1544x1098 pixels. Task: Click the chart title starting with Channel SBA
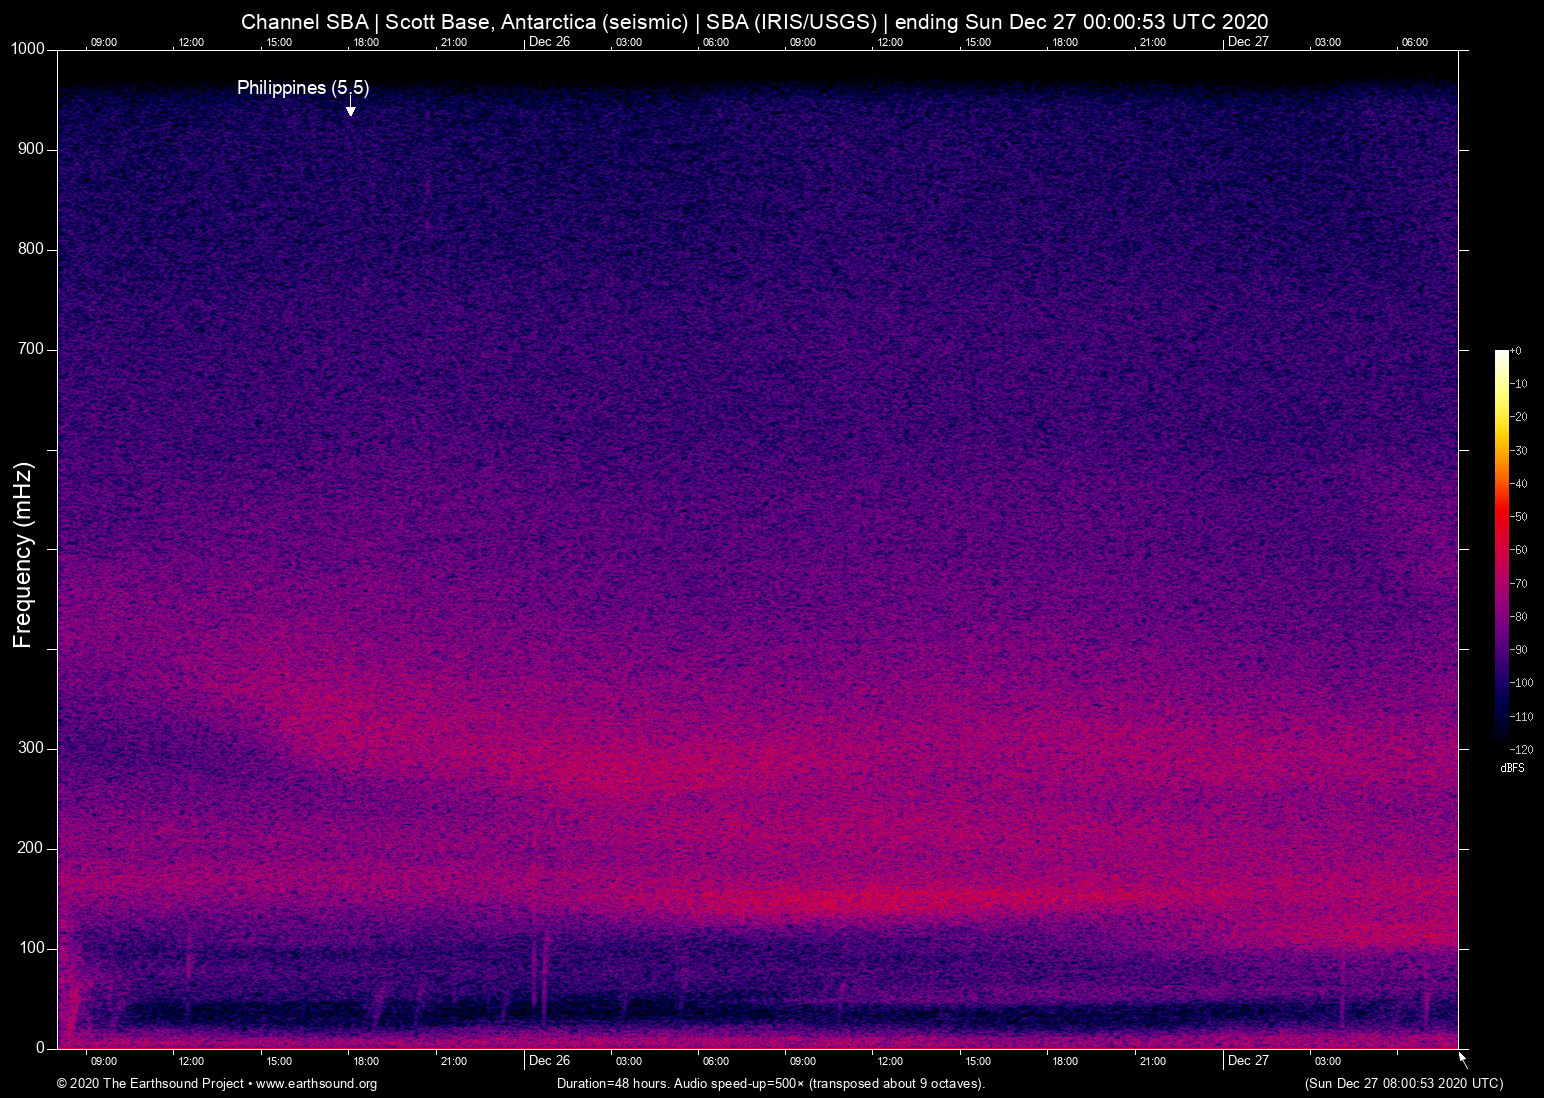(x=754, y=21)
